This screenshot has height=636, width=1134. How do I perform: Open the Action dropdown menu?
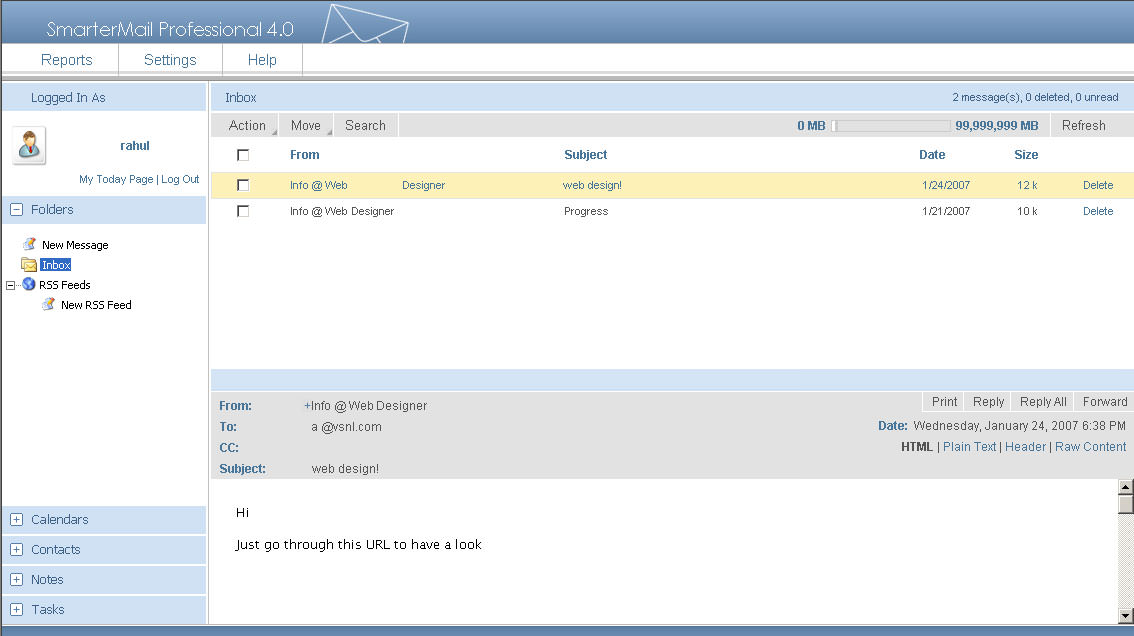245,125
